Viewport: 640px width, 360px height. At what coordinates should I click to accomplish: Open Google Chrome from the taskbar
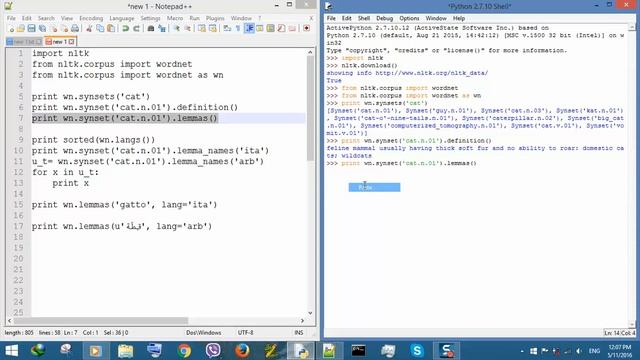click(x=184, y=351)
